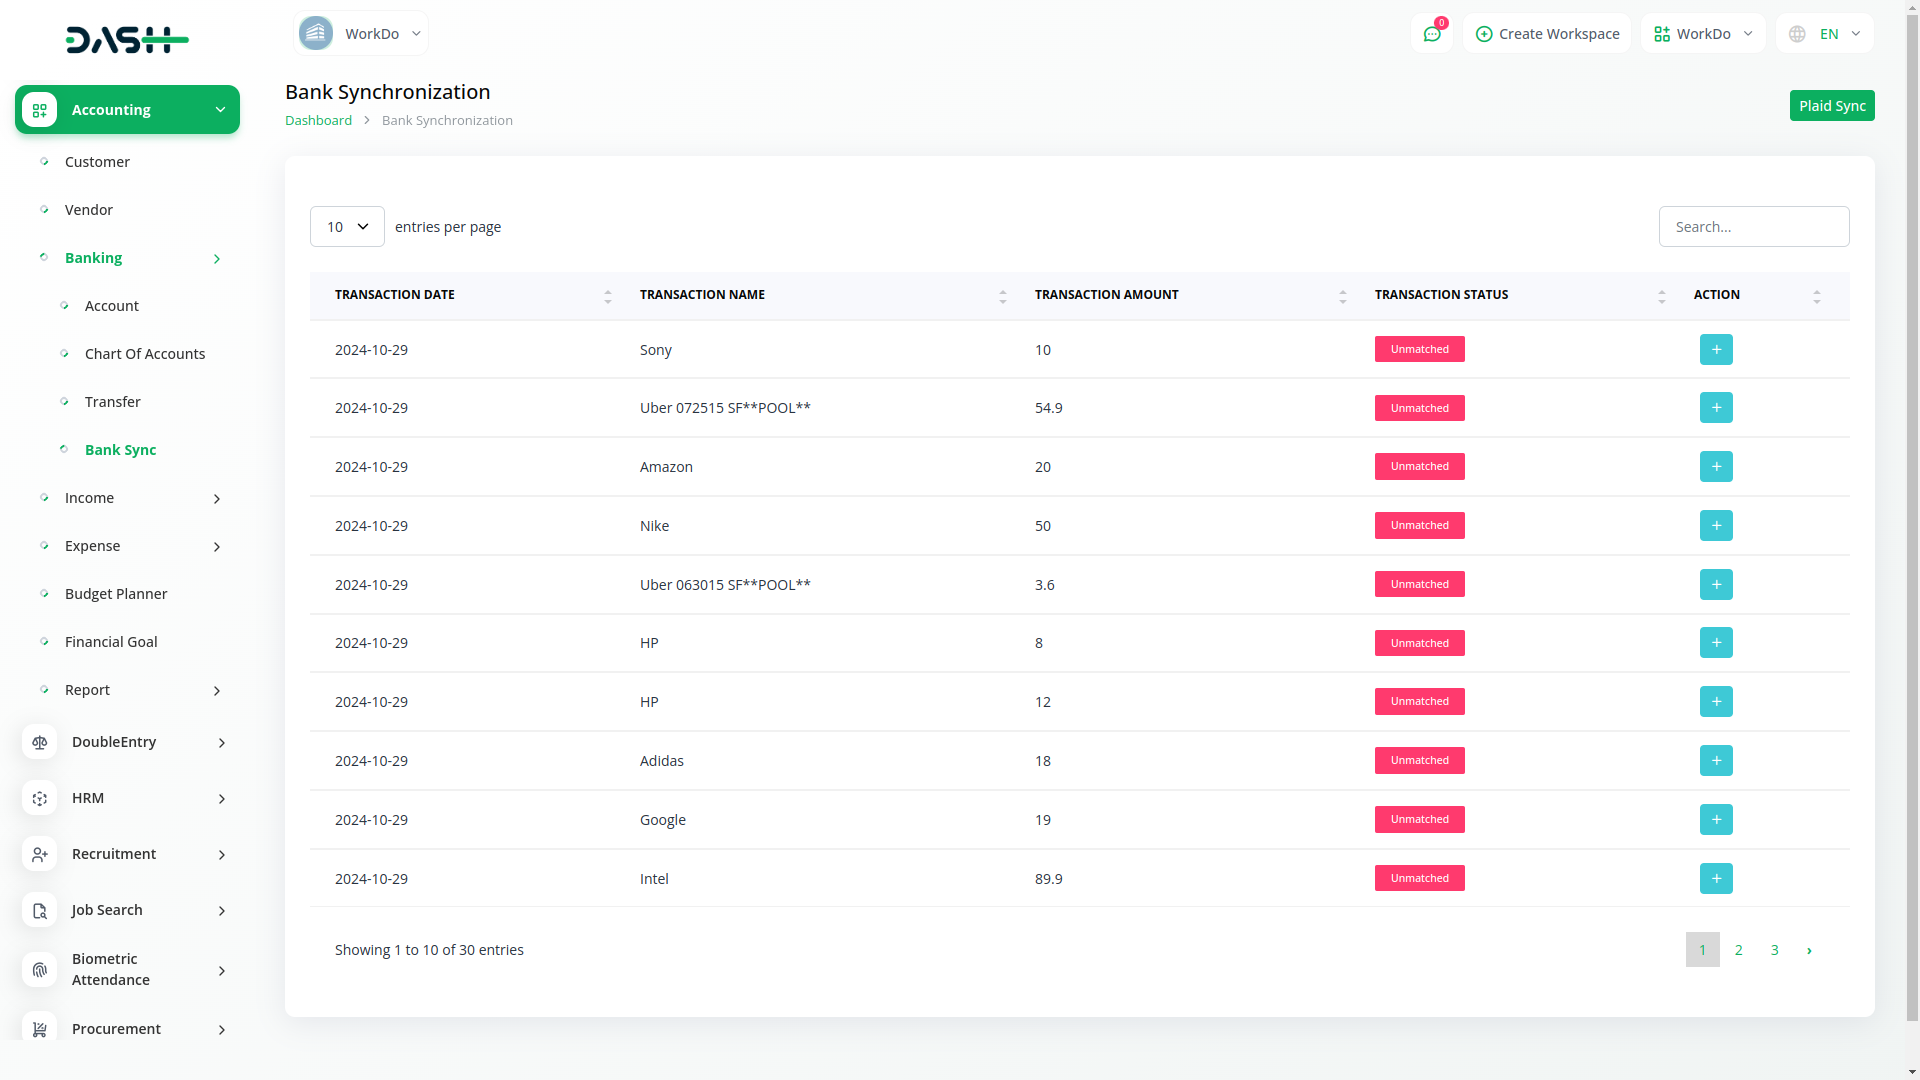Click the chat messages icon in header
Image resolution: width=1920 pixels, height=1080 pixels.
click(1432, 34)
